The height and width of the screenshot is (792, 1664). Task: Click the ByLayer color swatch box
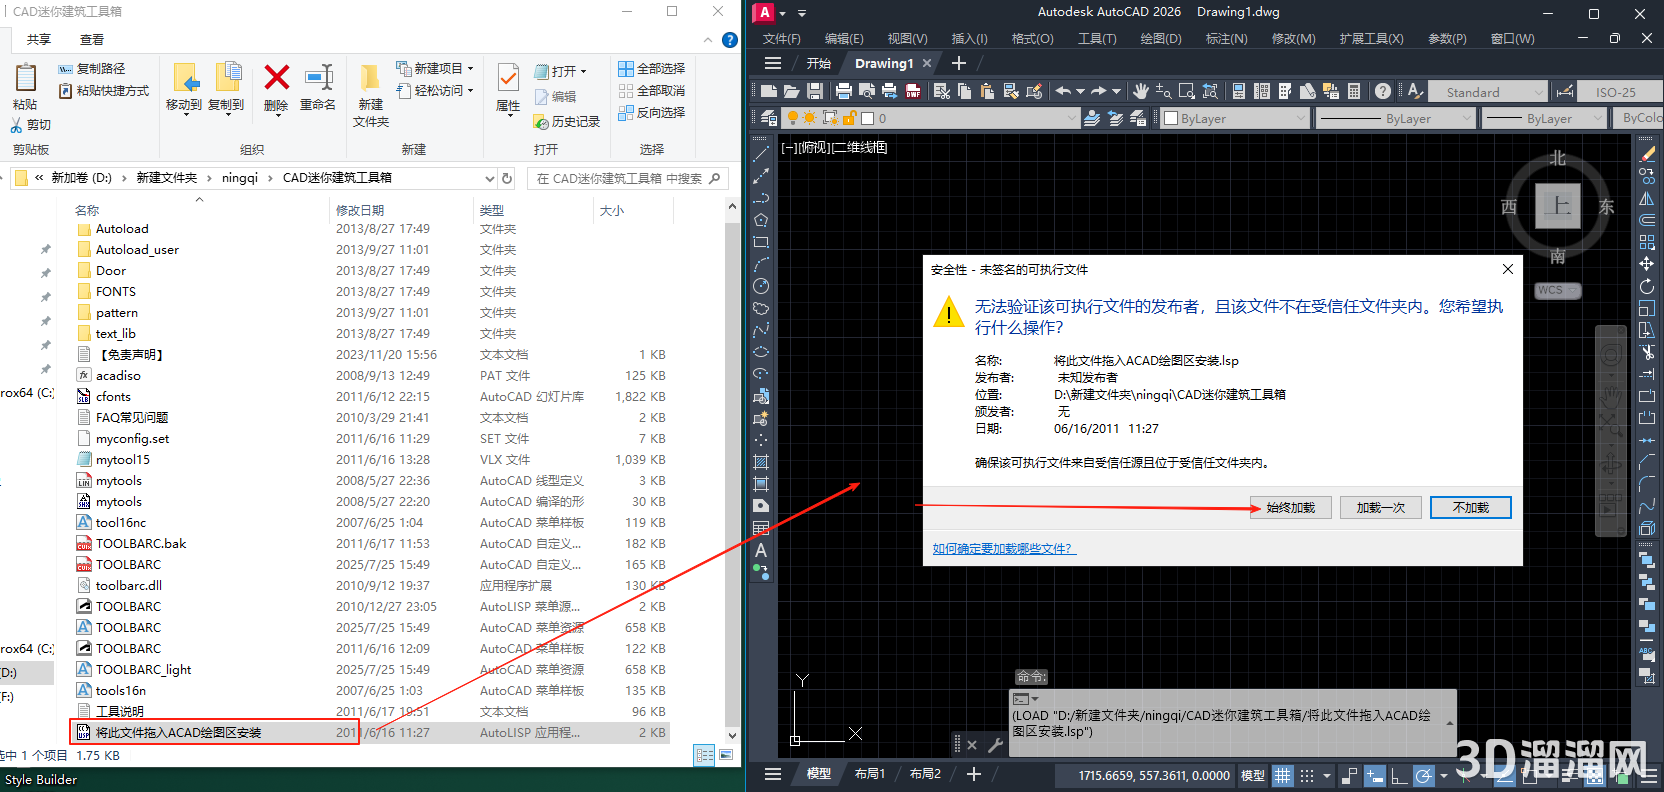coord(1171,118)
